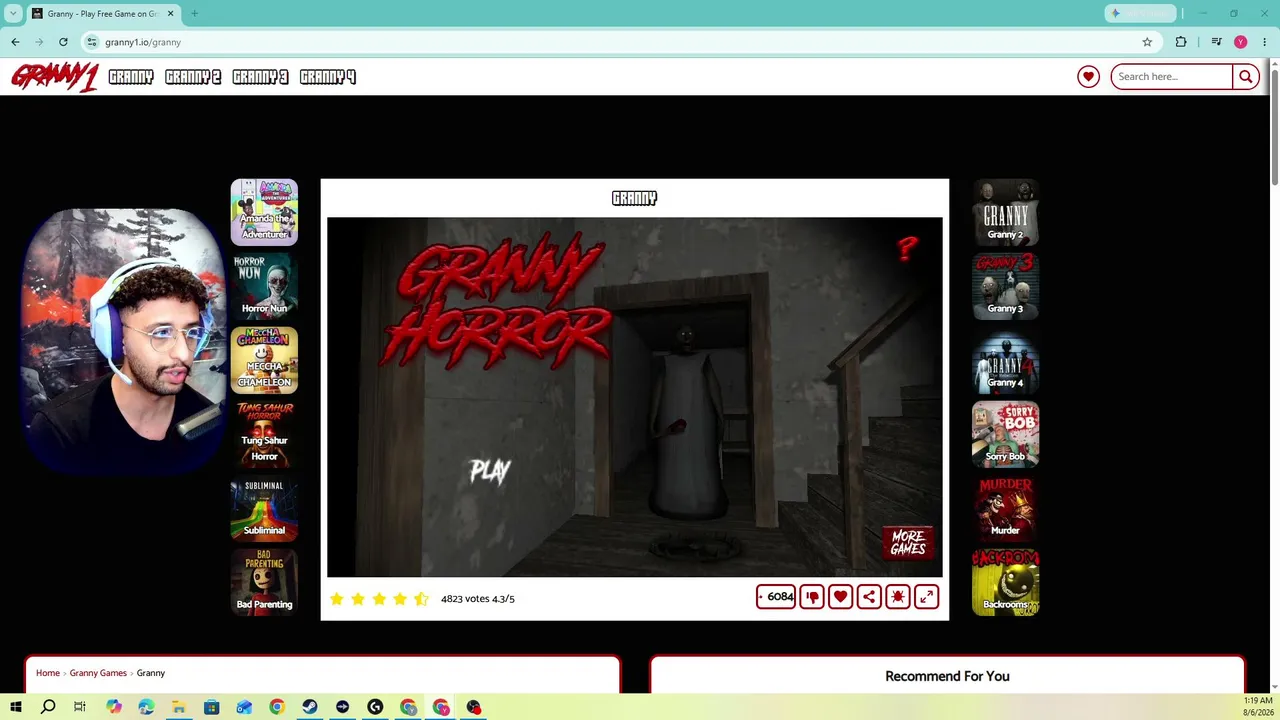Open the Chrome profile avatar
The height and width of the screenshot is (720, 1280).
coord(1241,42)
